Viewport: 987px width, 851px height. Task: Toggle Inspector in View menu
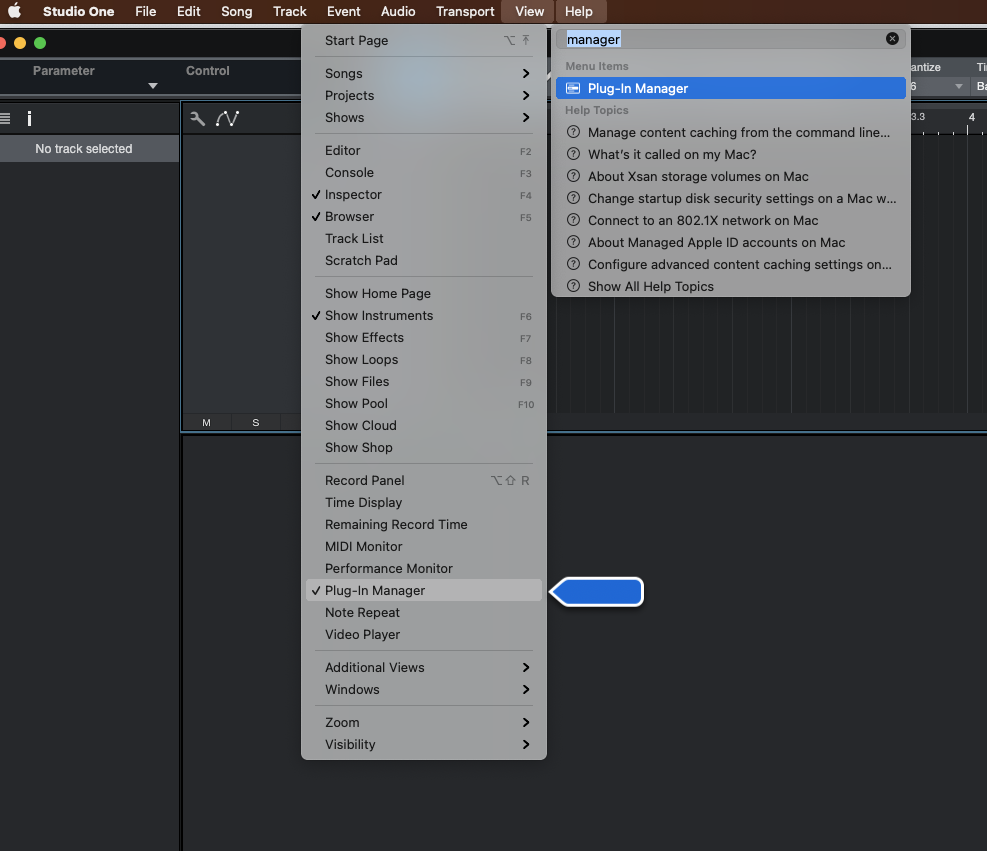tap(424, 194)
